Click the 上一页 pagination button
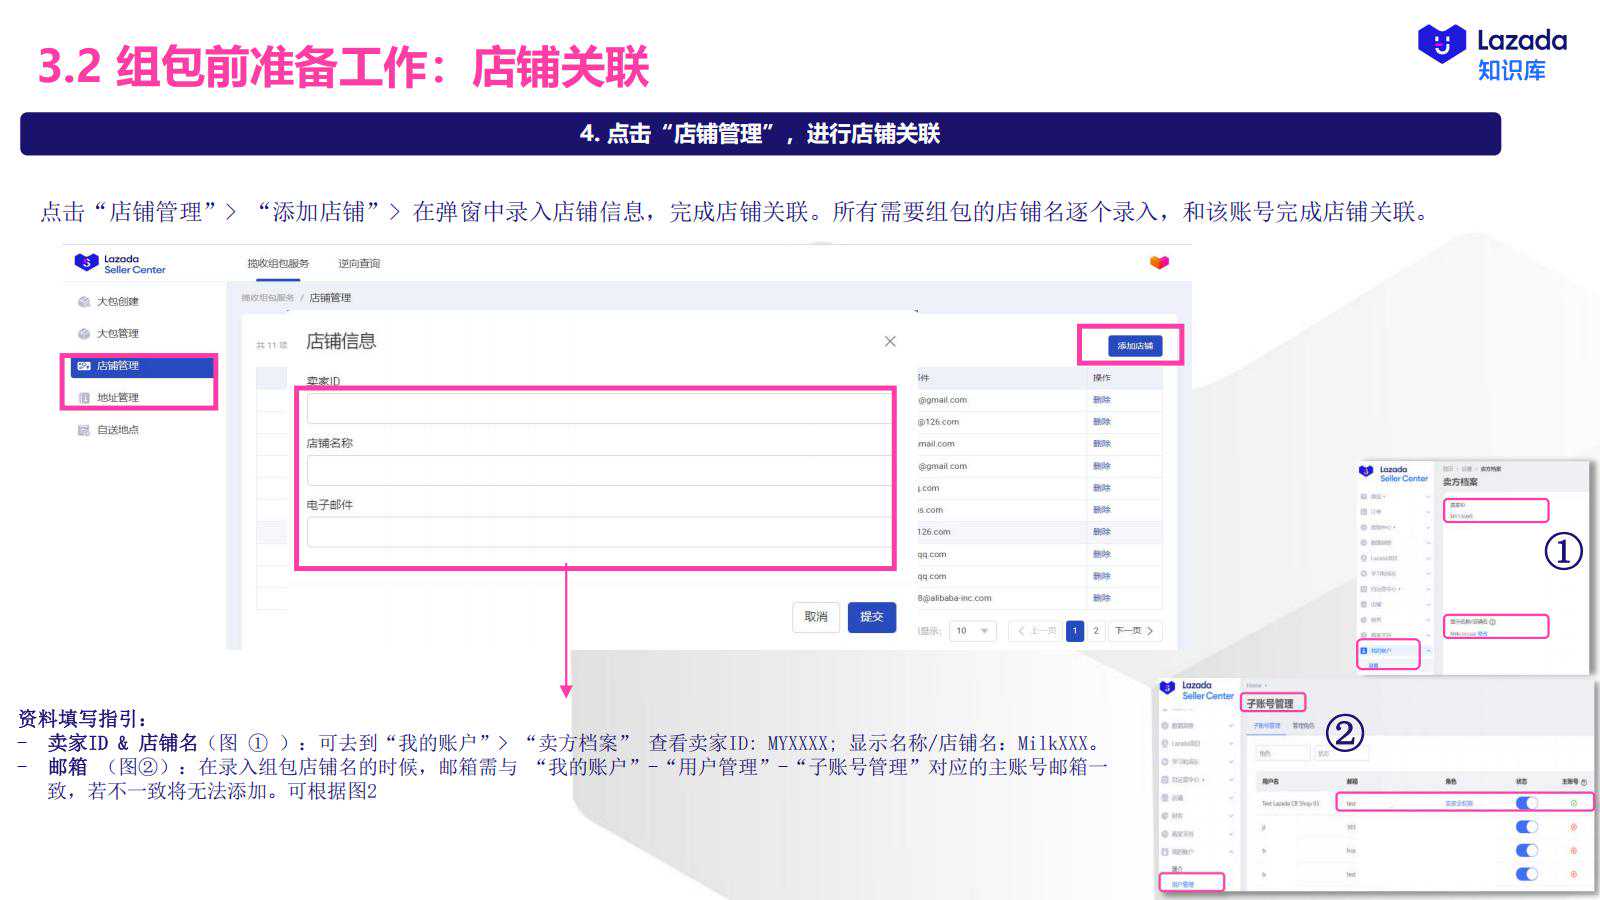The height and width of the screenshot is (900, 1600). tap(1036, 631)
